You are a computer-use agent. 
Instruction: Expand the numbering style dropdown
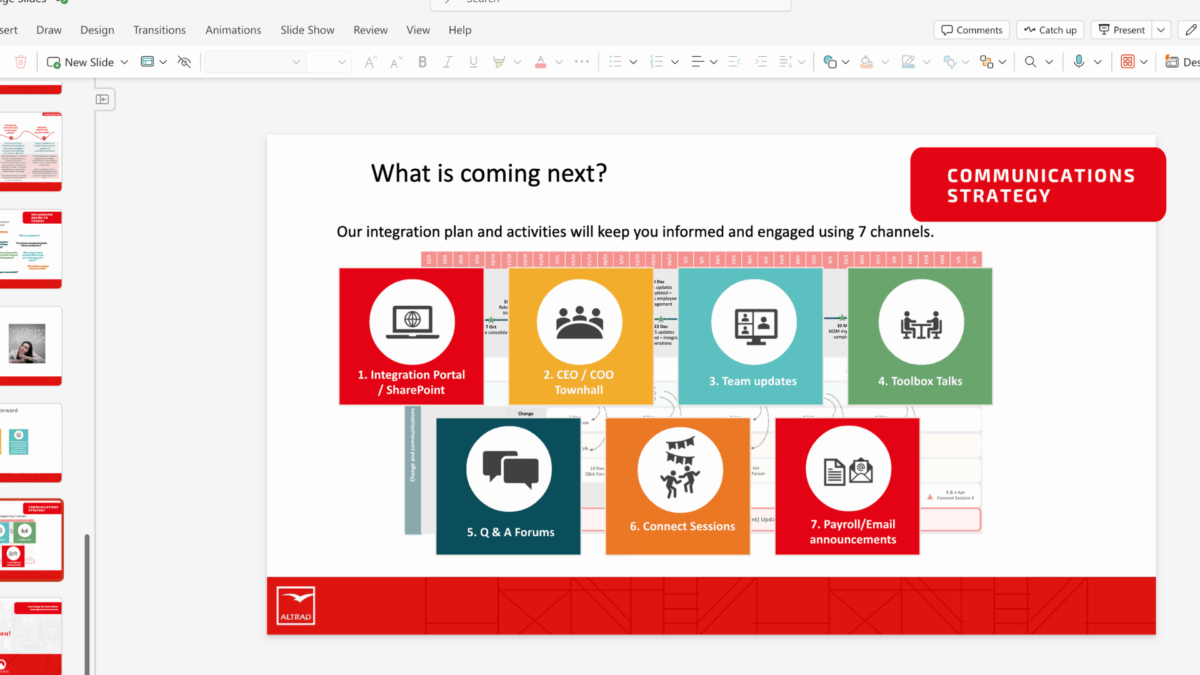(x=674, y=62)
